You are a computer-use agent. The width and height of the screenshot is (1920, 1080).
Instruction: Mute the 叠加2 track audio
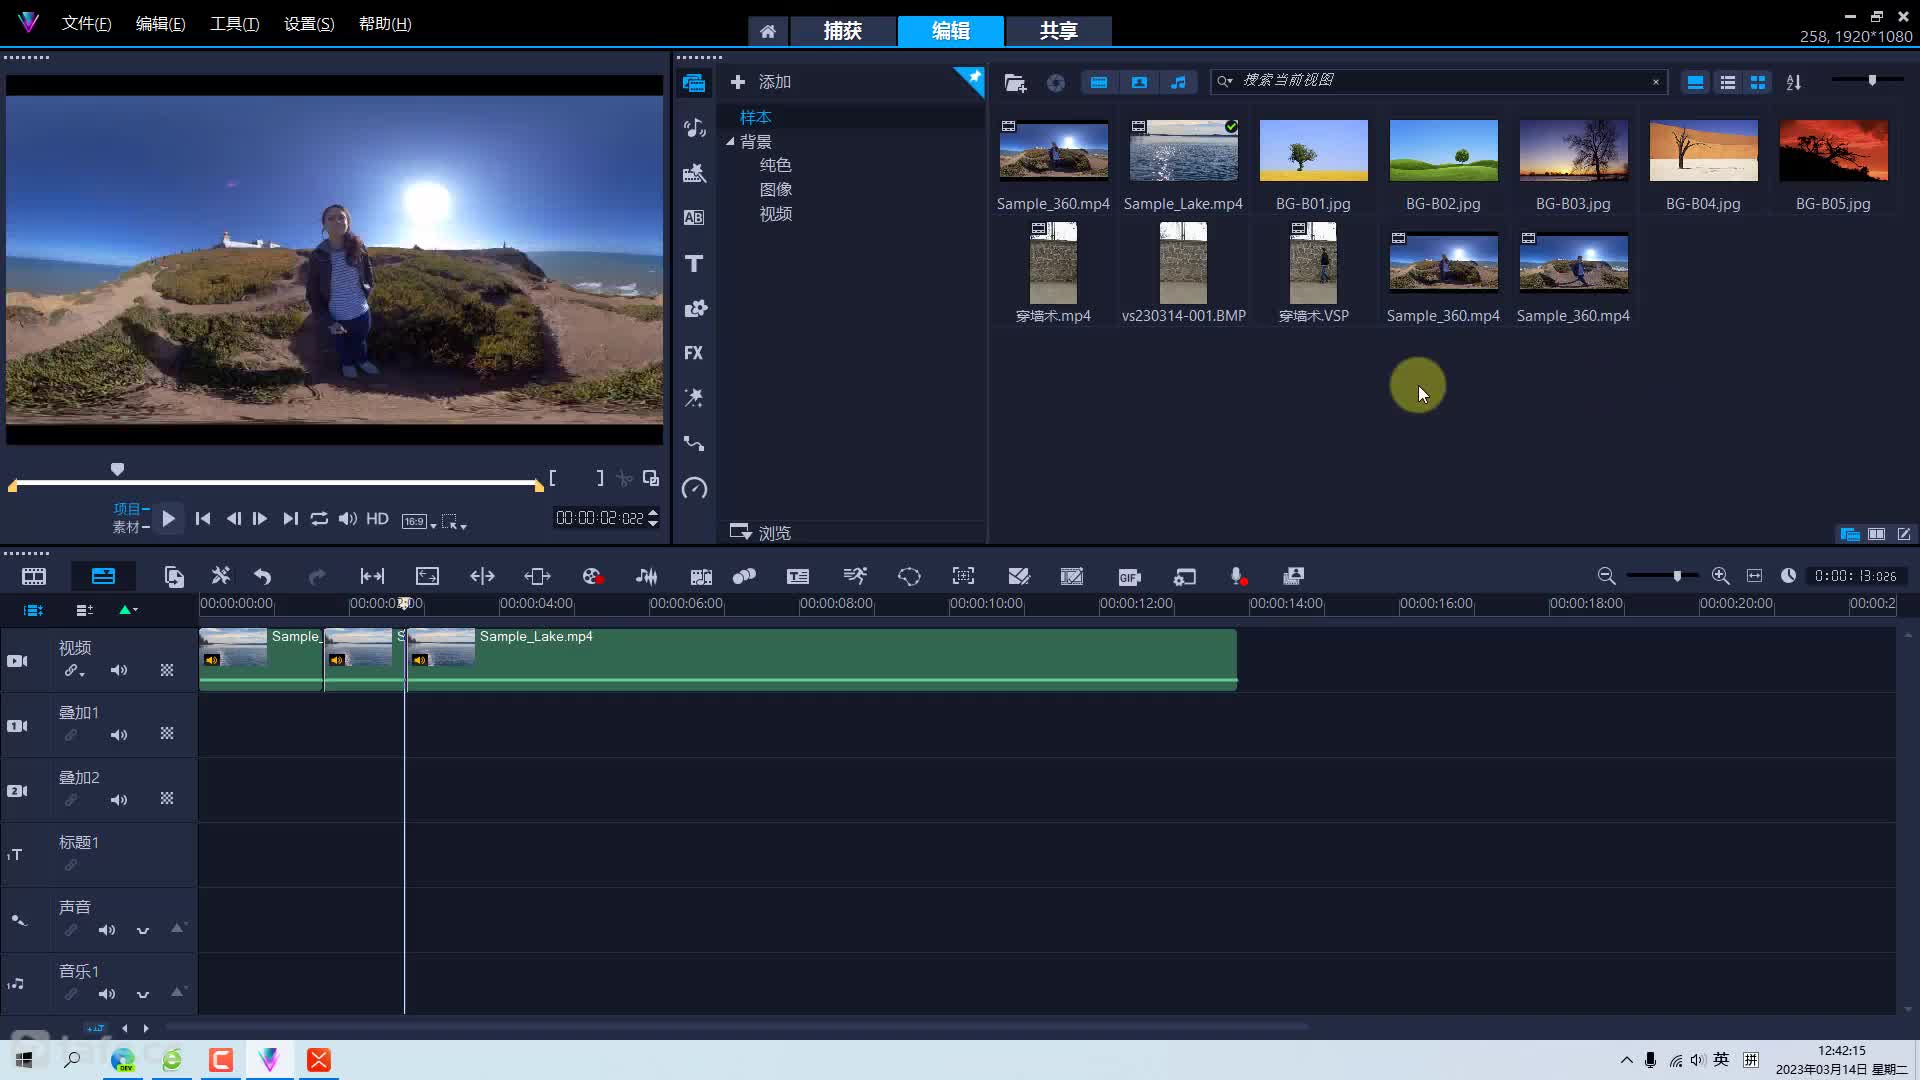[119, 800]
